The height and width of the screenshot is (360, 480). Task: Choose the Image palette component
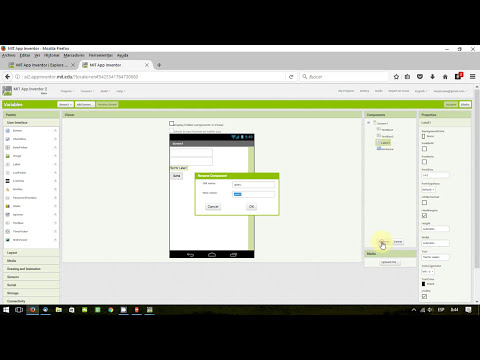[x=17, y=156]
